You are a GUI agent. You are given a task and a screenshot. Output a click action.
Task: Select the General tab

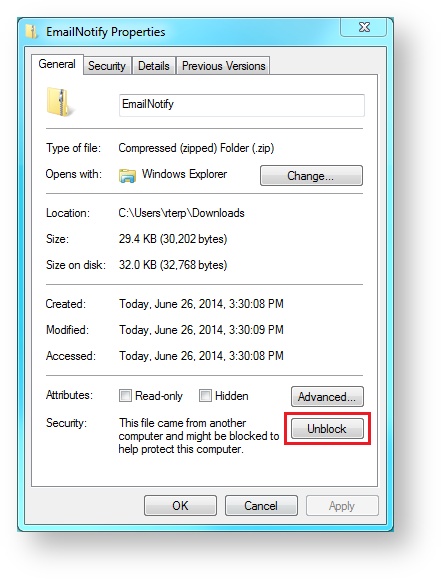coord(57,64)
